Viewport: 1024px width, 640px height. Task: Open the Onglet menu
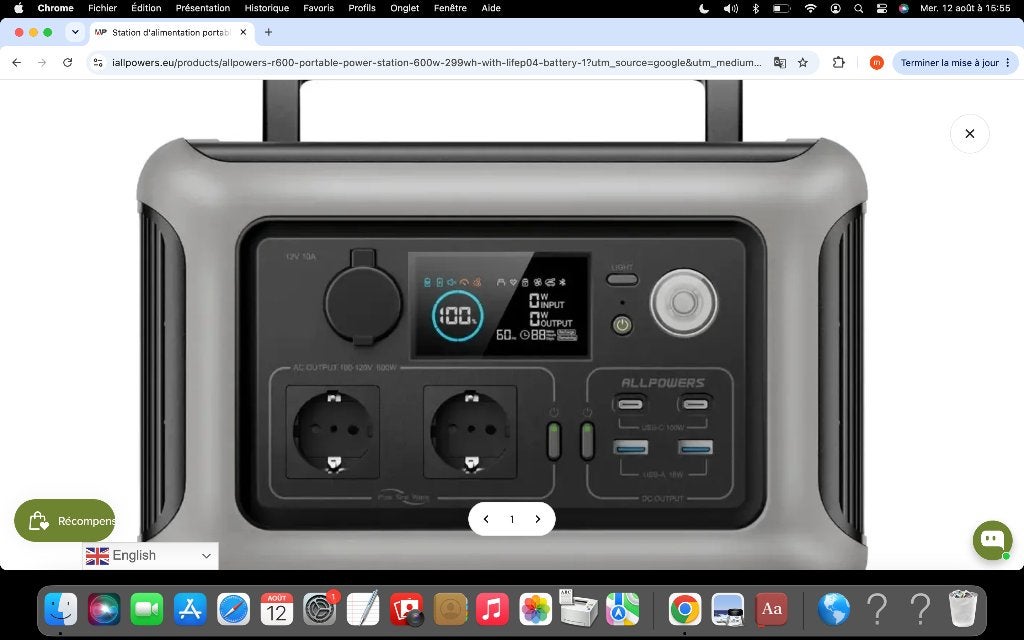(x=405, y=8)
